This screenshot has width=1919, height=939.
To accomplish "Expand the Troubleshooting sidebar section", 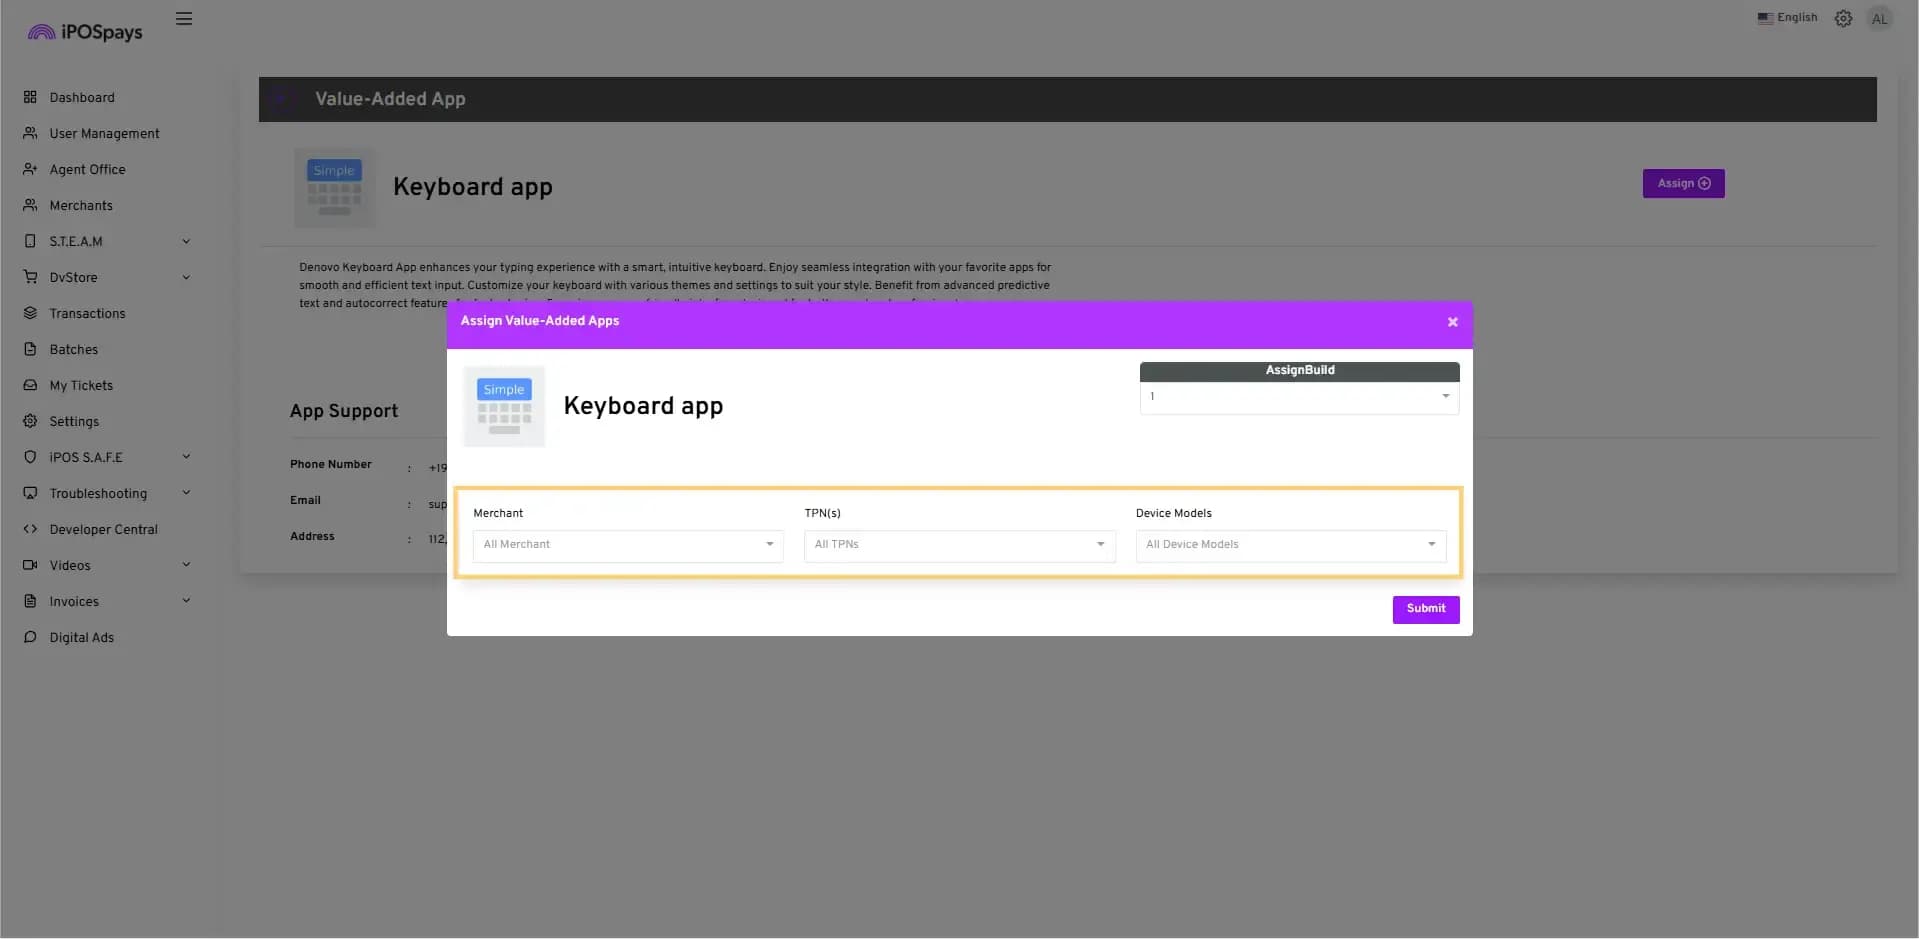I will 186,493.
